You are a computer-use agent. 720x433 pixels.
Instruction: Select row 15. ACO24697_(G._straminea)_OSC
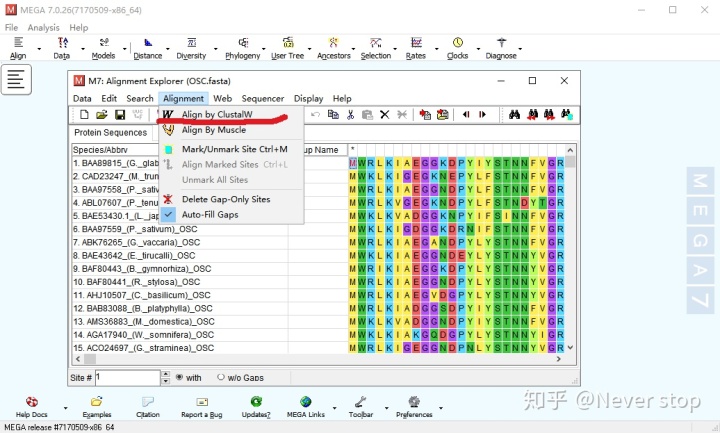(x=180, y=348)
